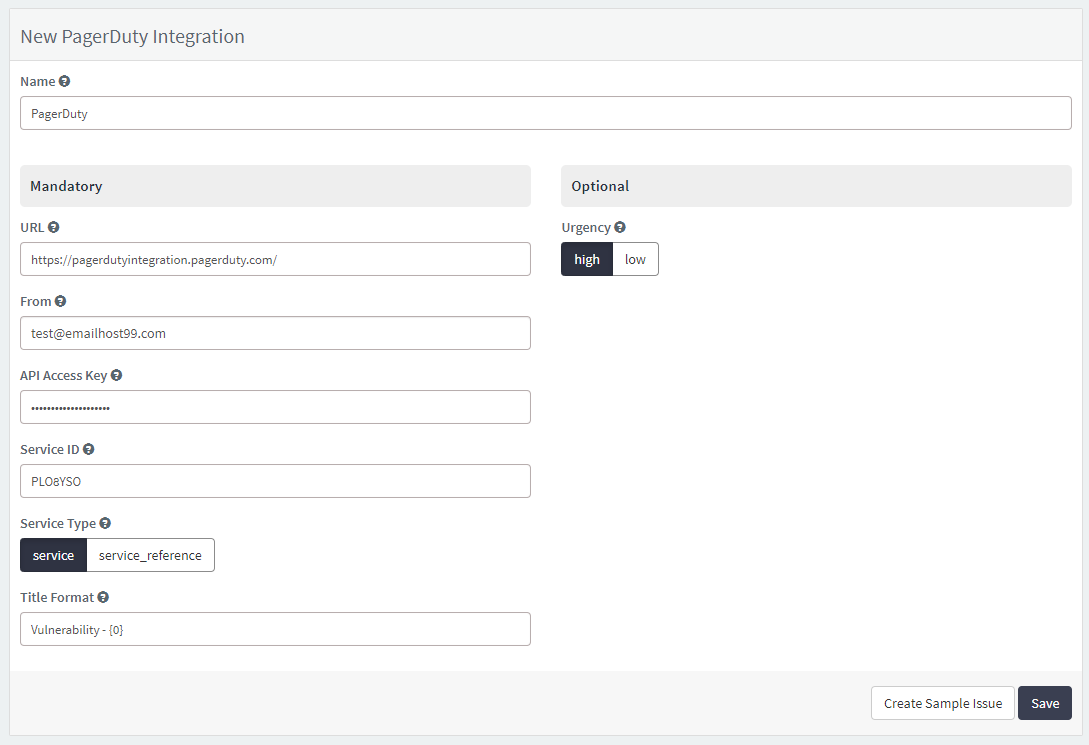
Task: Set urgency to high
Action: 587,259
